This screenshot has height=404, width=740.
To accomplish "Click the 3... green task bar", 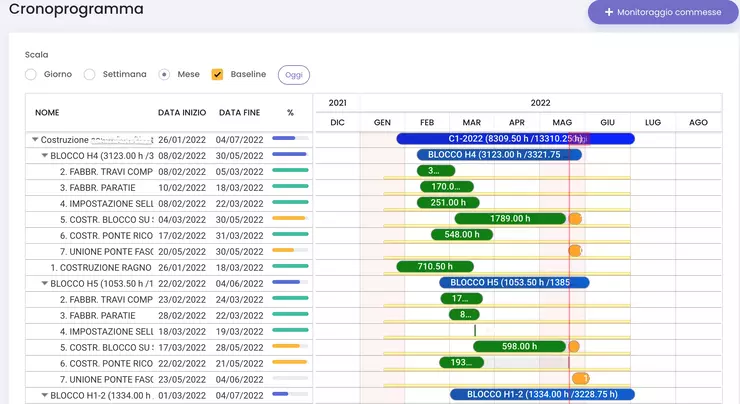I will 436,170.
